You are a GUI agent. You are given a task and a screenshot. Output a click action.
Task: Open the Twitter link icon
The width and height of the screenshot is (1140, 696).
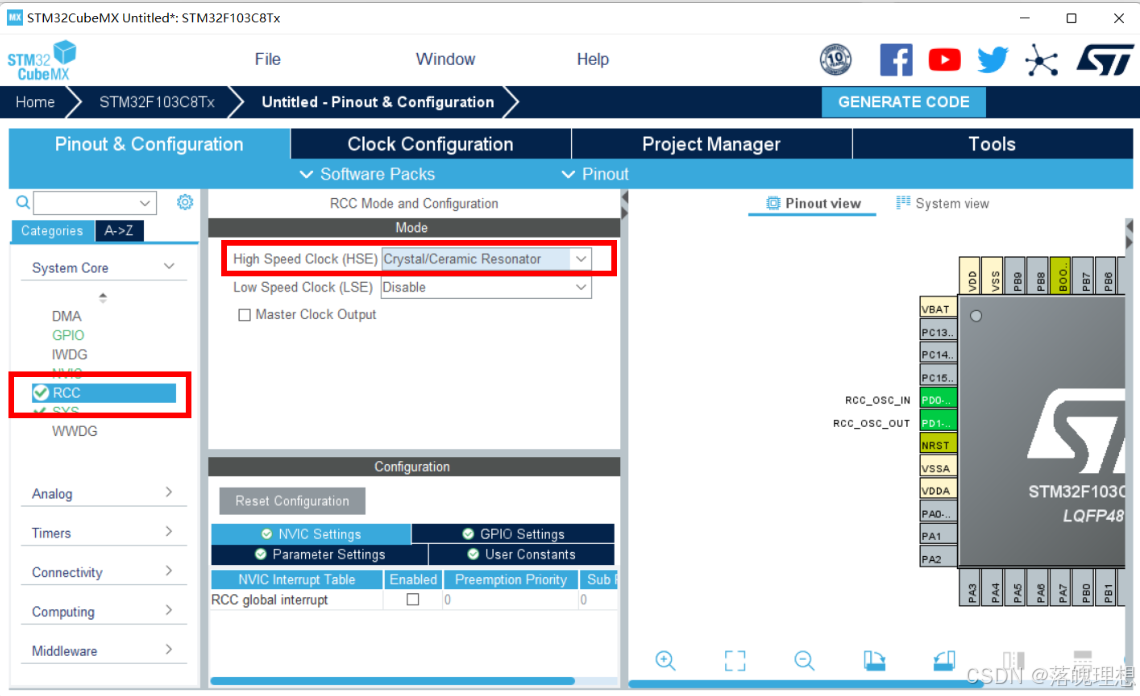[992, 60]
